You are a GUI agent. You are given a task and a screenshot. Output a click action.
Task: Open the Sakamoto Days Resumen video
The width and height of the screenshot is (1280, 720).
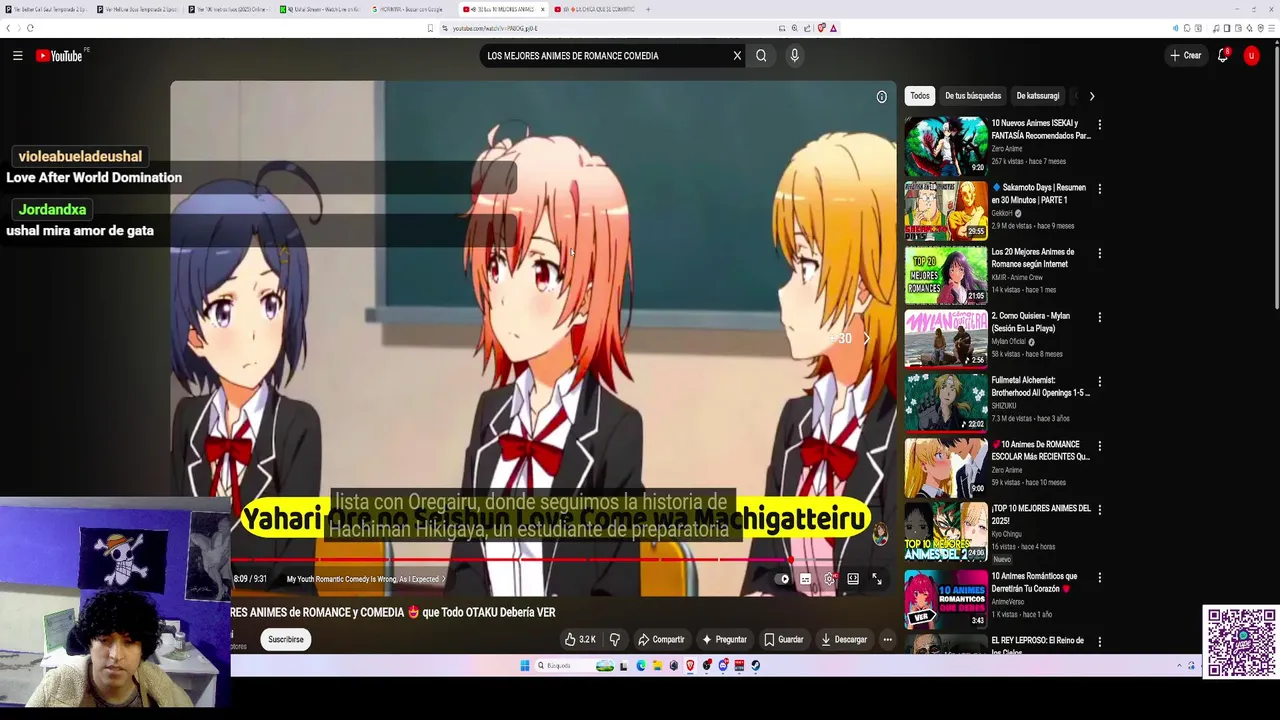946,210
